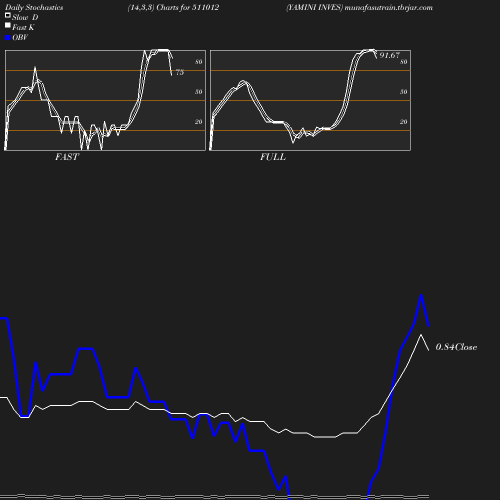Click the '(14,3,3) Charts for 511012' heading

(x=173, y=7)
